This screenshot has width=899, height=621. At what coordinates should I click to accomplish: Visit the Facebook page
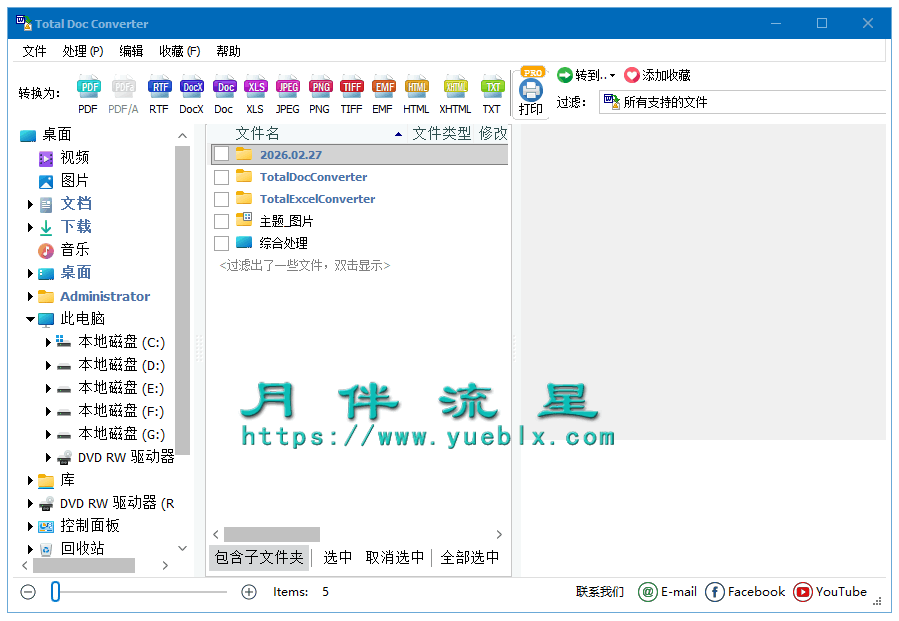click(x=745, y=592)
